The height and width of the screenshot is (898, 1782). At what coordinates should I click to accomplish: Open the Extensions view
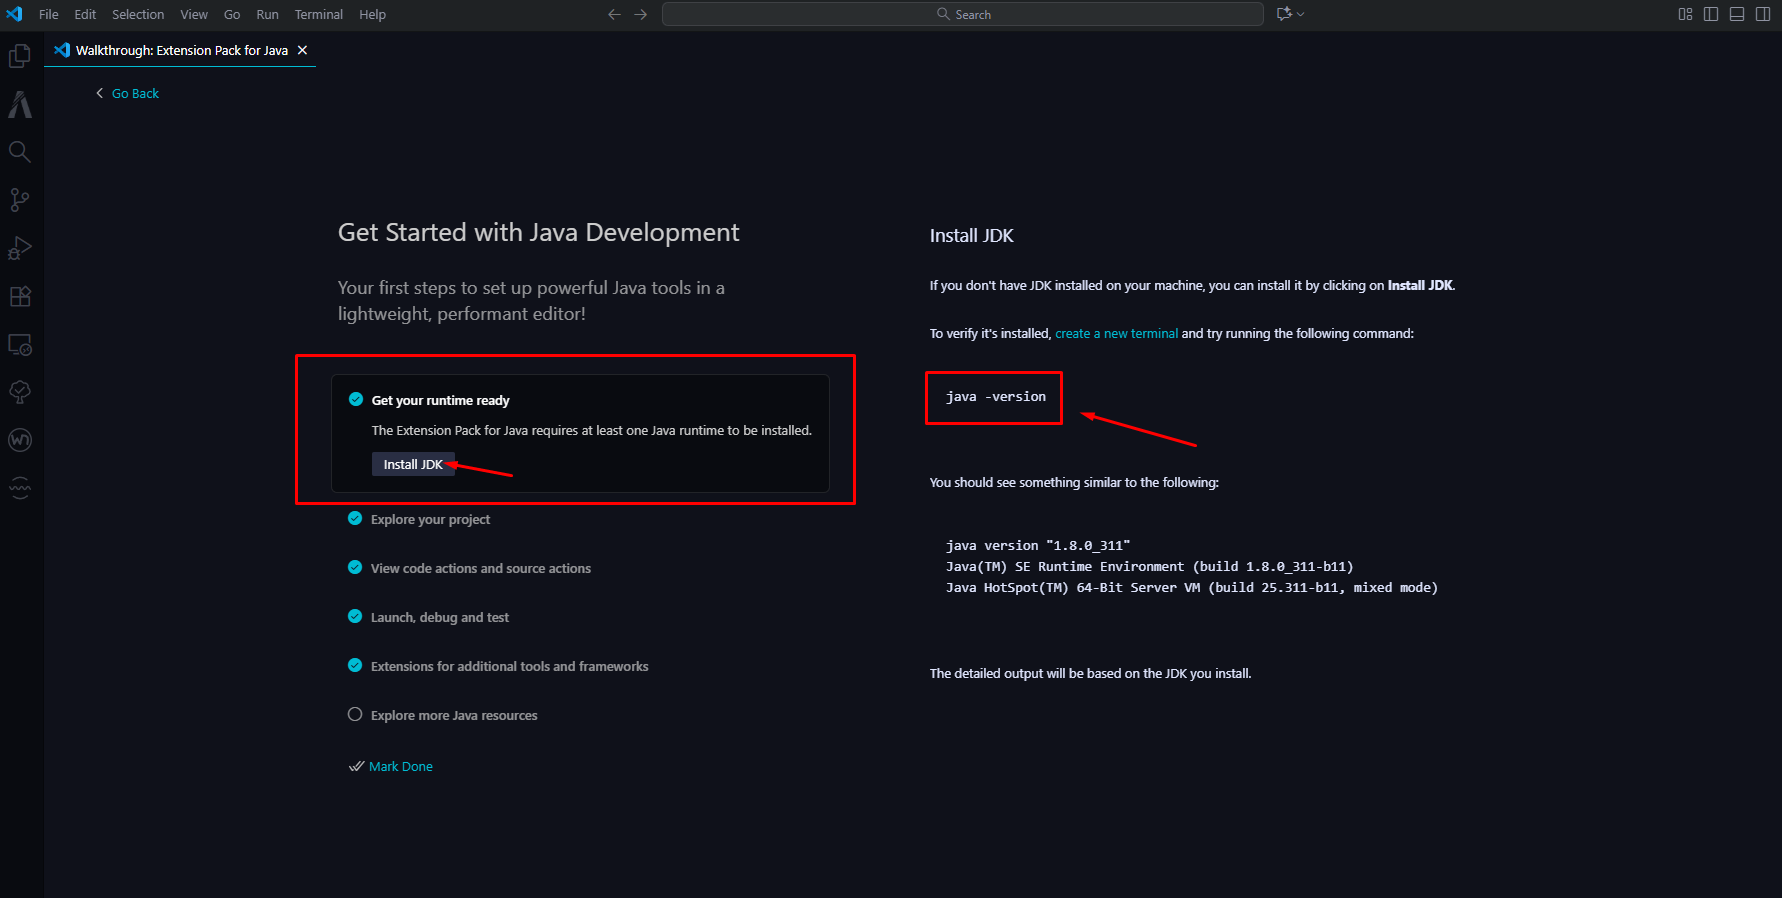(x=20, y=296)
